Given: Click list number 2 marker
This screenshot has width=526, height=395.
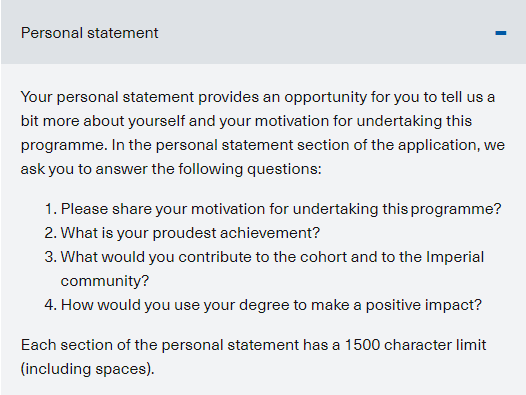Looking at the screenshot, I should [x=50, y=233].
